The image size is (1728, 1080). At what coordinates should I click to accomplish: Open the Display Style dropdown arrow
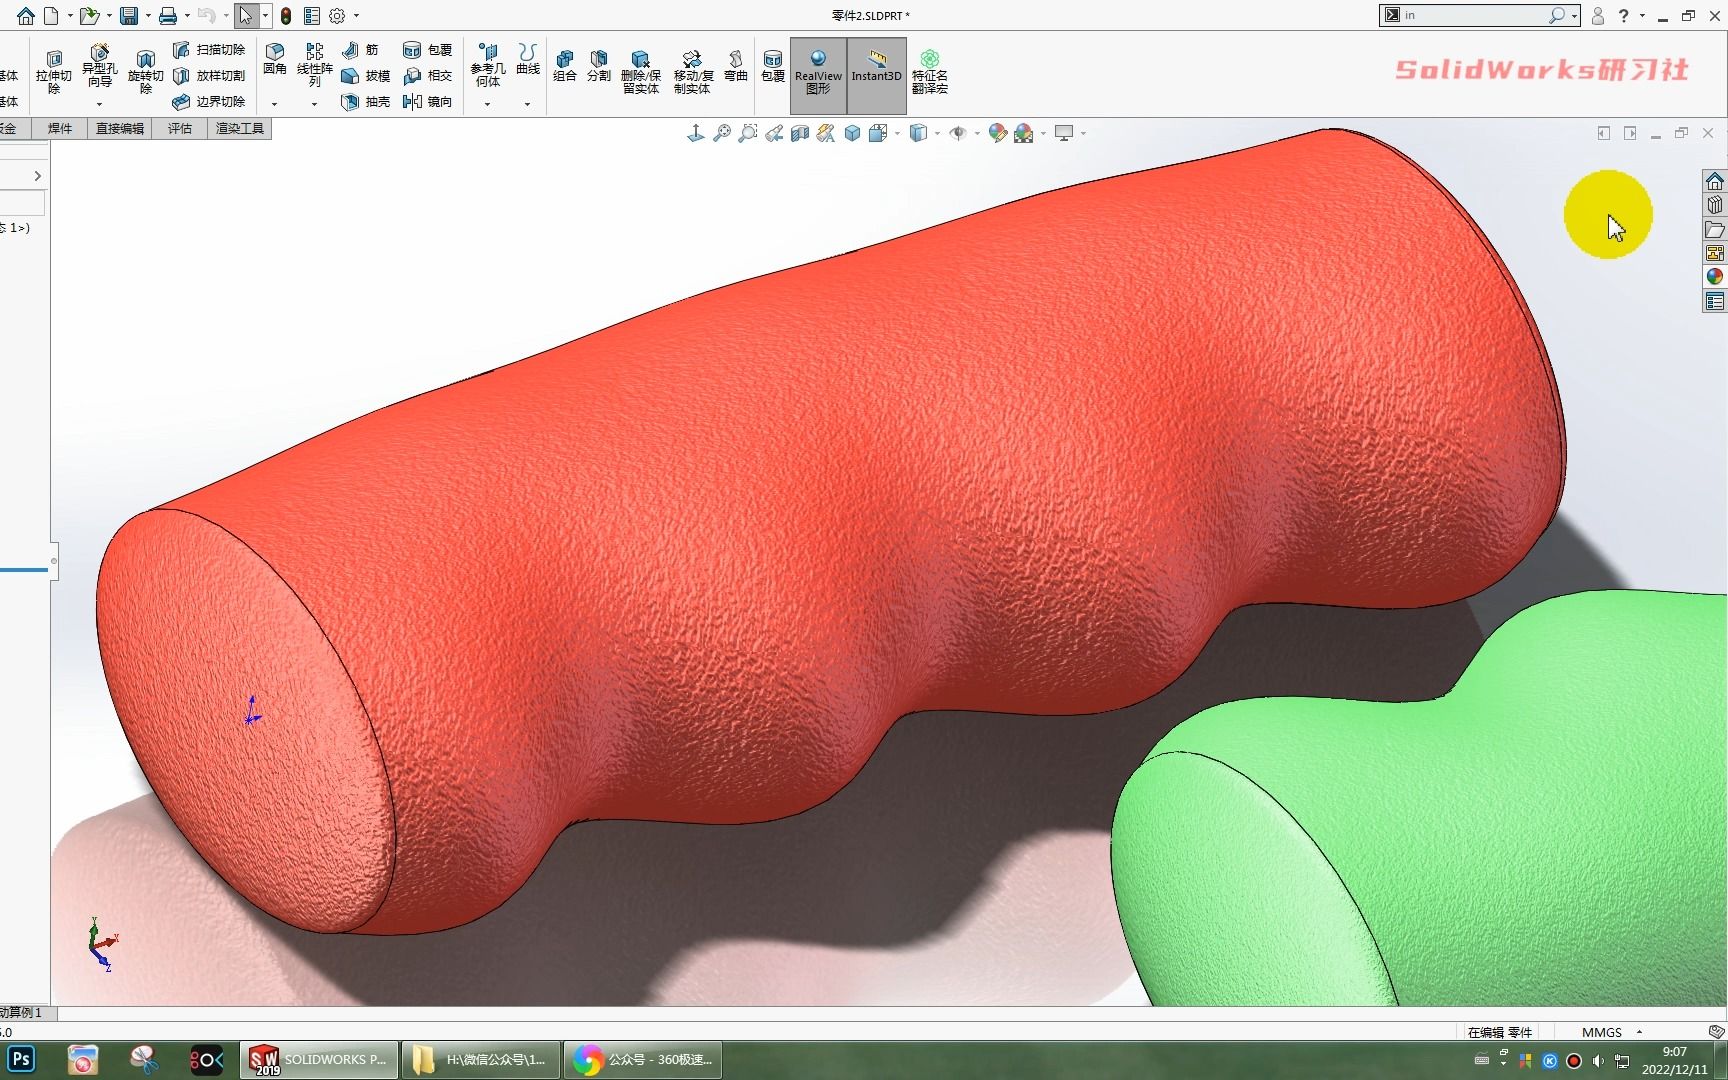point(937,133)
